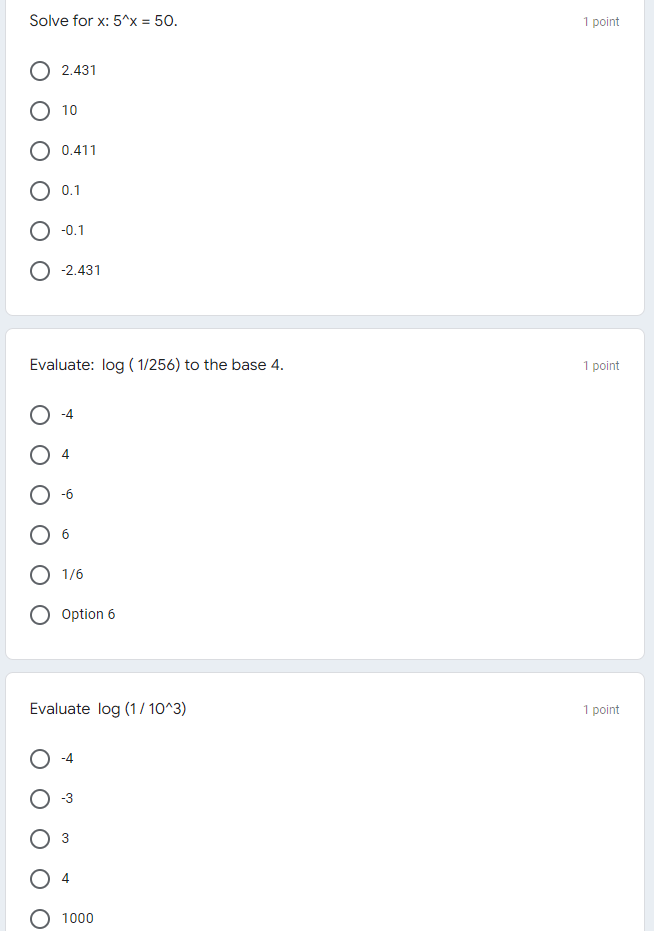
Task: Select answer 2.431 for the first question
Action: click(x=40, y=70)
